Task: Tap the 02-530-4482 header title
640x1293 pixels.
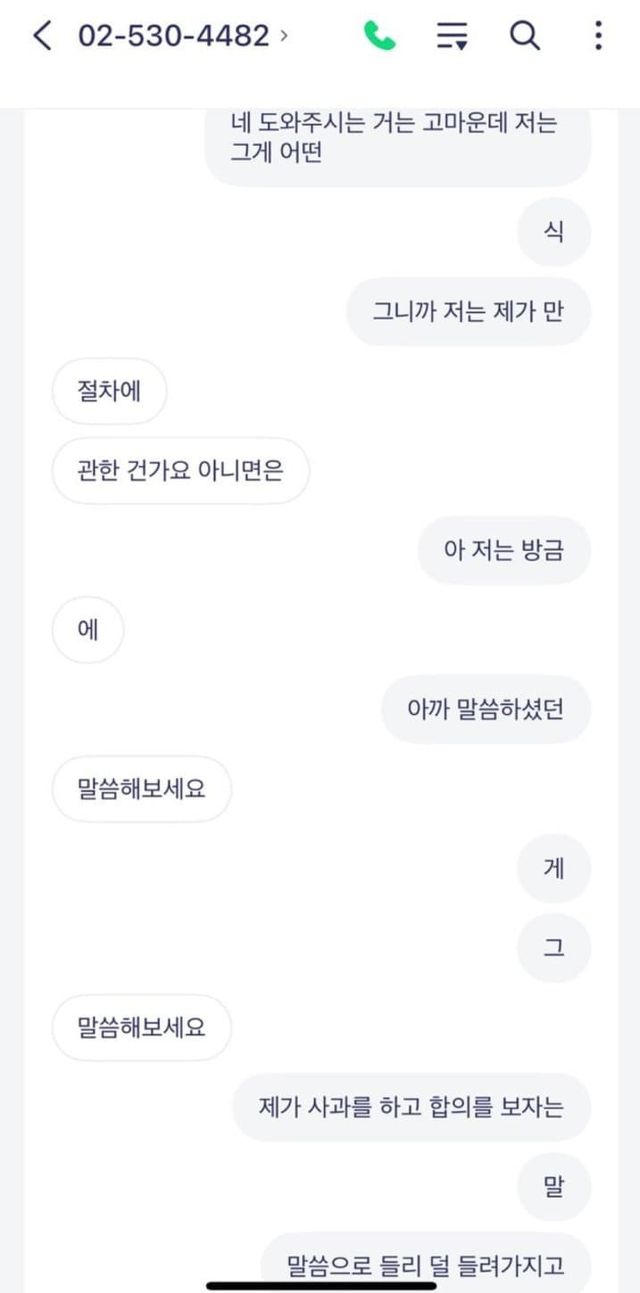Action: [x=173, y=37]
